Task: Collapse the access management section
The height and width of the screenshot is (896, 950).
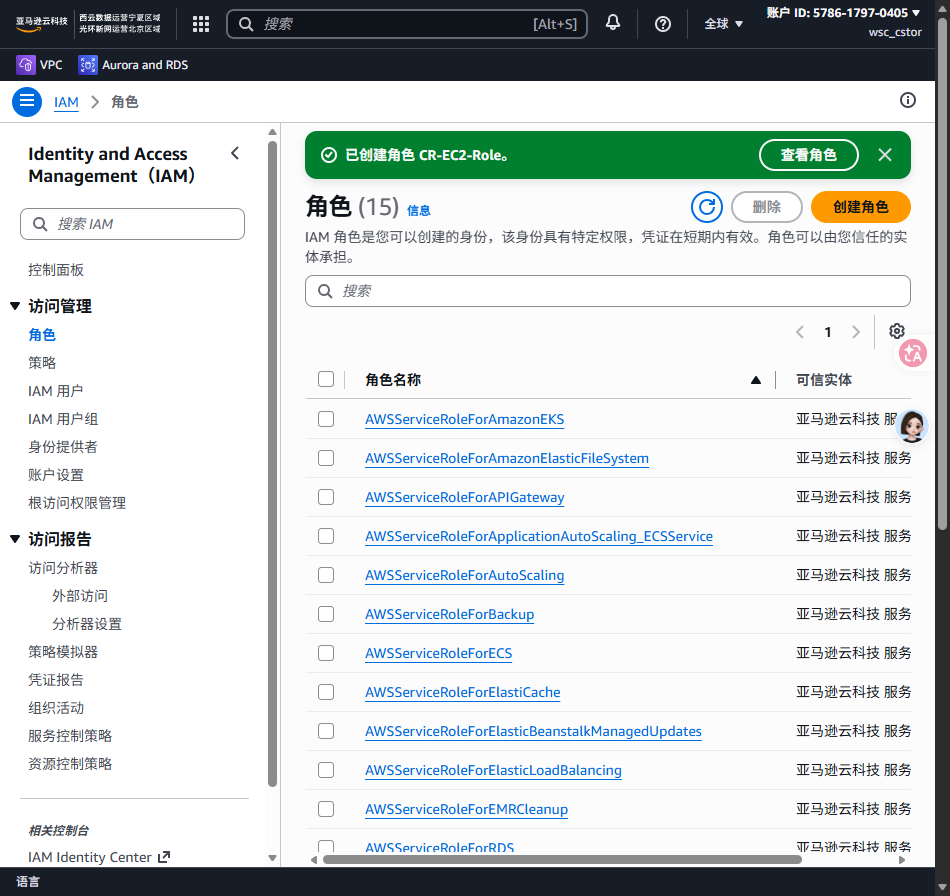Action: click(x=15, y=306)
